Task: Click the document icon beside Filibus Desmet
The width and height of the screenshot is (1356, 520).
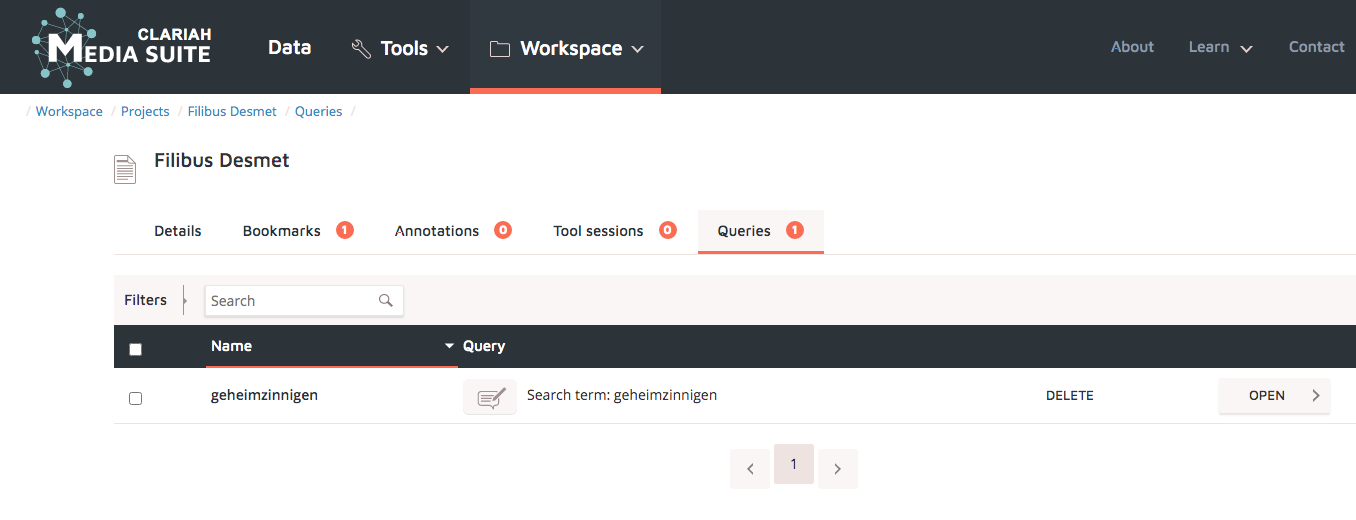Action: click(125, 169)
